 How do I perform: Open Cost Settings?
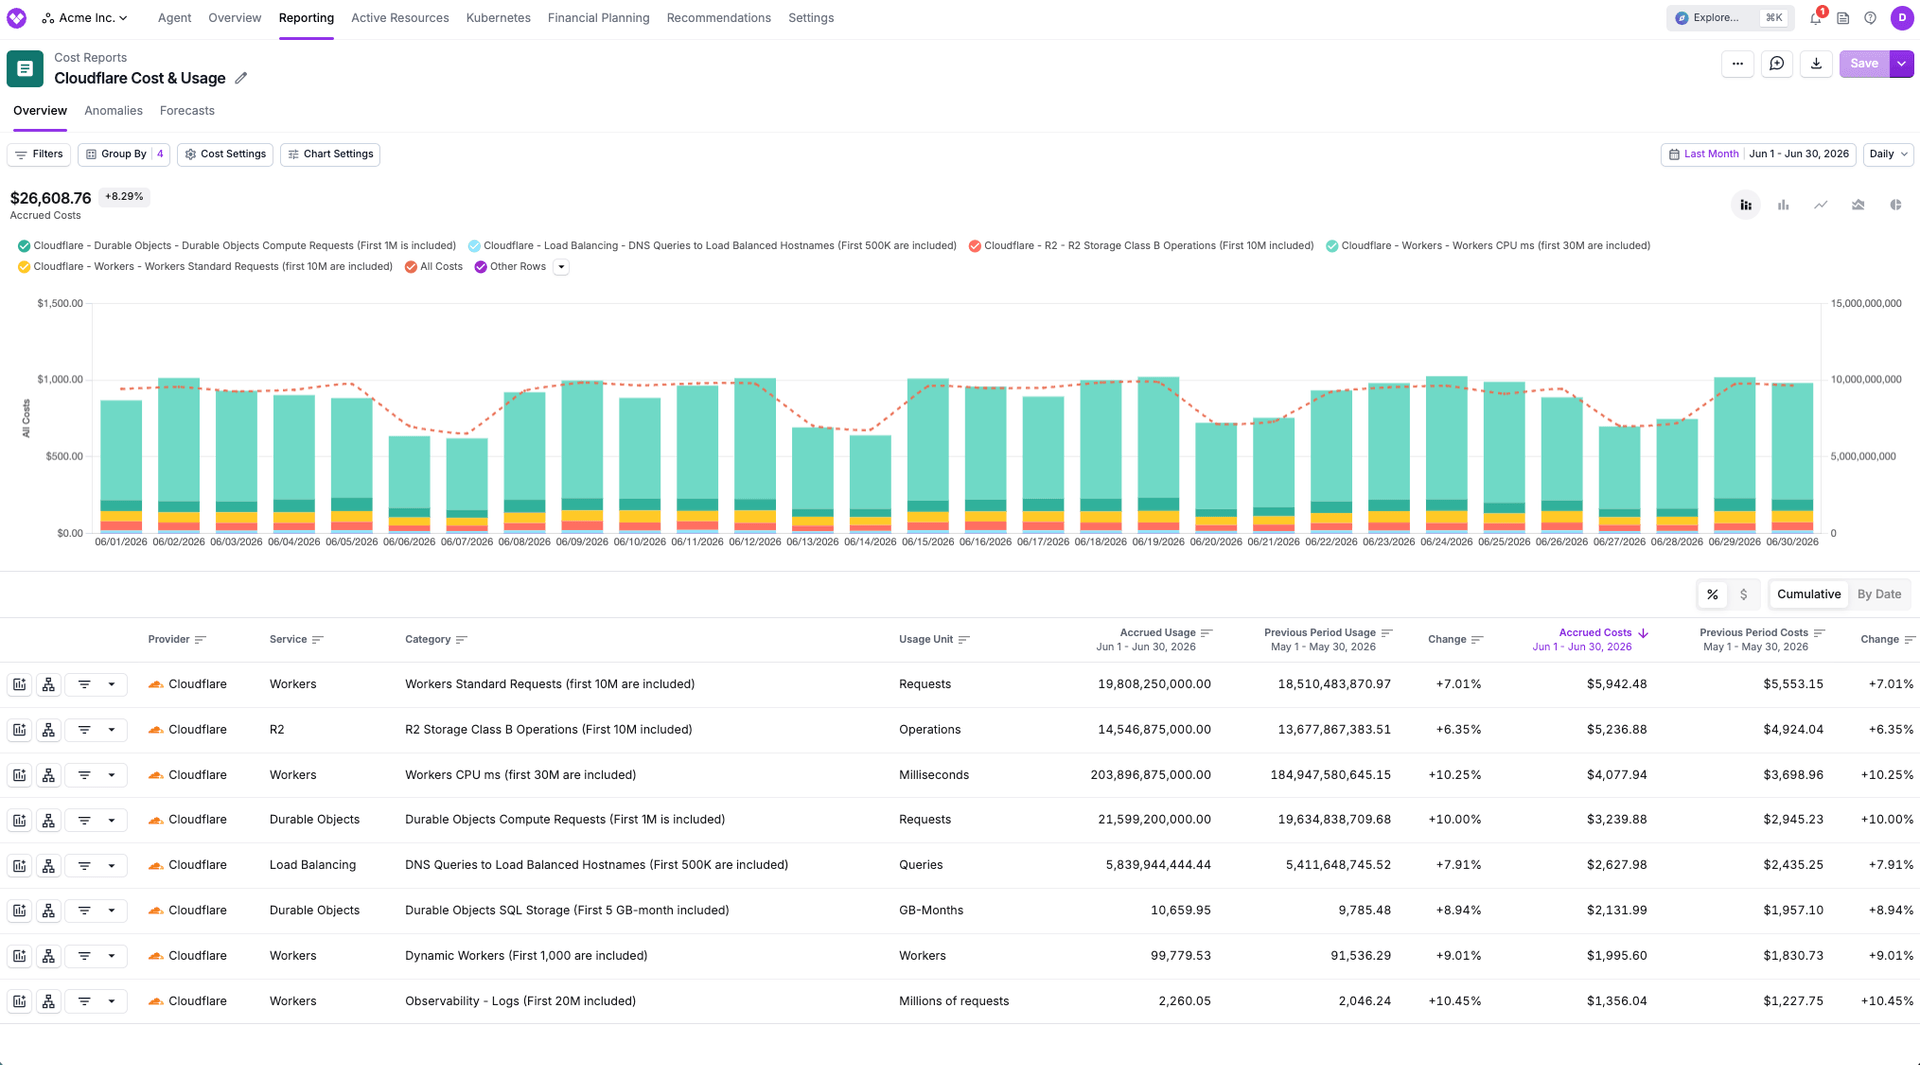225,154
